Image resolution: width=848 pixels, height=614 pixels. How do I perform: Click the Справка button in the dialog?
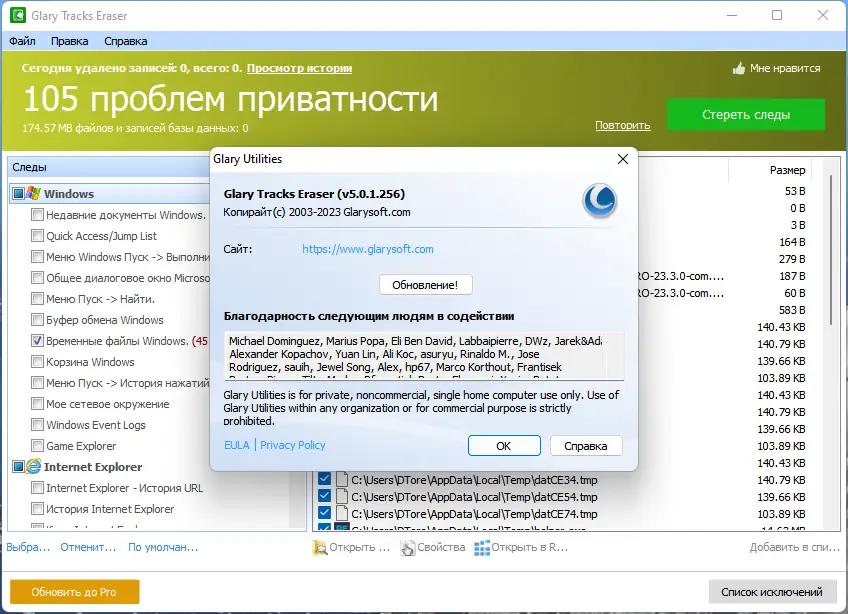(586, 446)
